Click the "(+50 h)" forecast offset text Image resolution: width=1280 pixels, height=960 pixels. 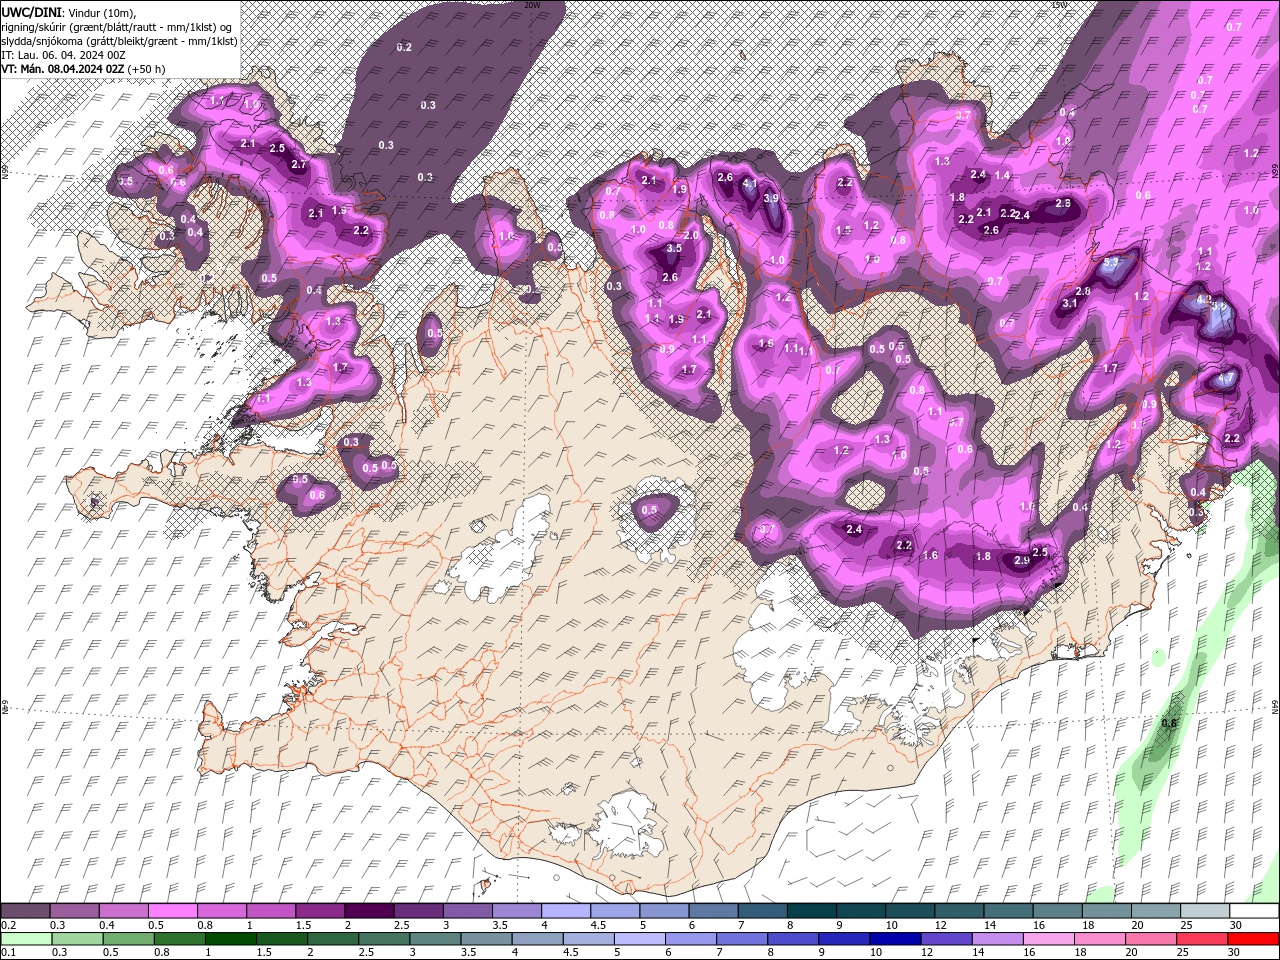(x=147, y=68)
